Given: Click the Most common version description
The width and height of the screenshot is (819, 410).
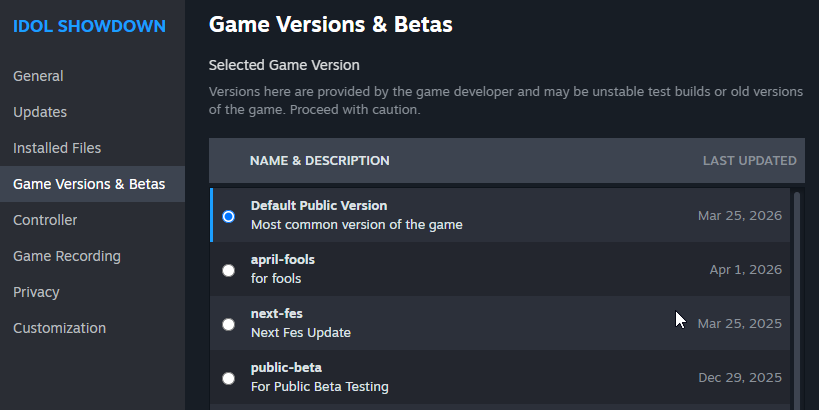Looking at the screenshot, I should 356,224.
